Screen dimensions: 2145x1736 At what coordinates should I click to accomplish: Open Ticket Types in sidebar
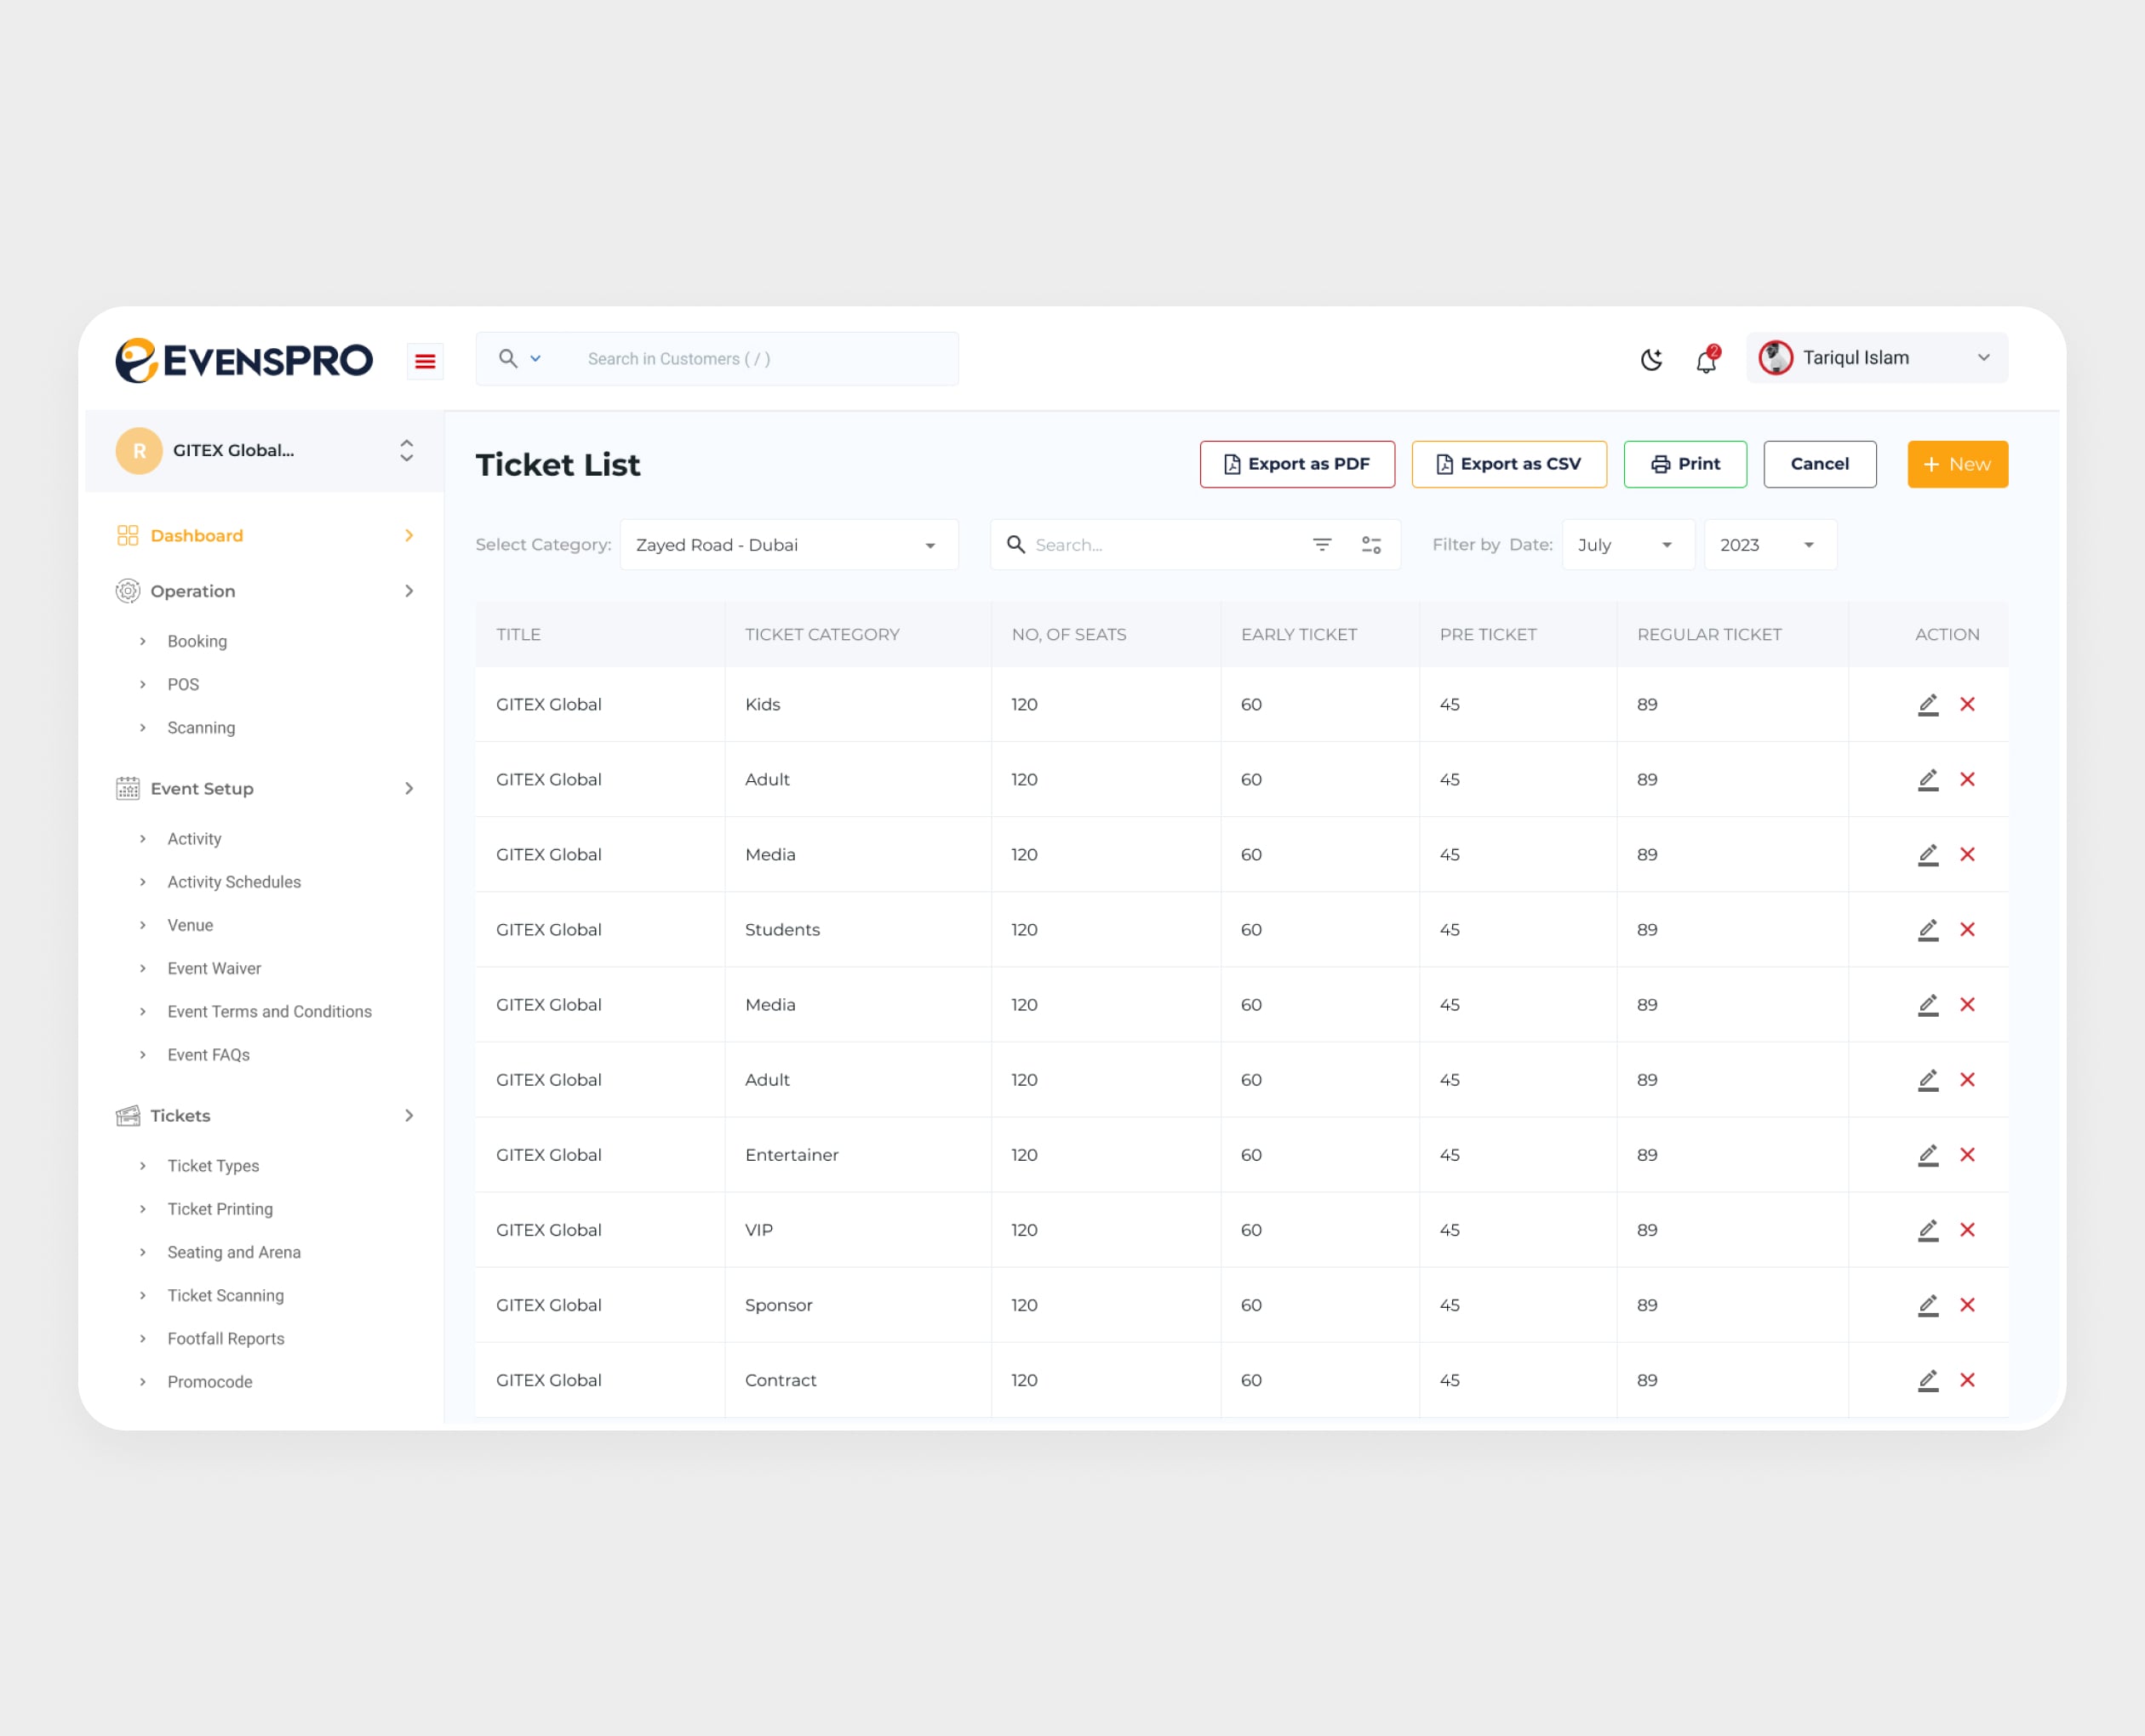213,1166
